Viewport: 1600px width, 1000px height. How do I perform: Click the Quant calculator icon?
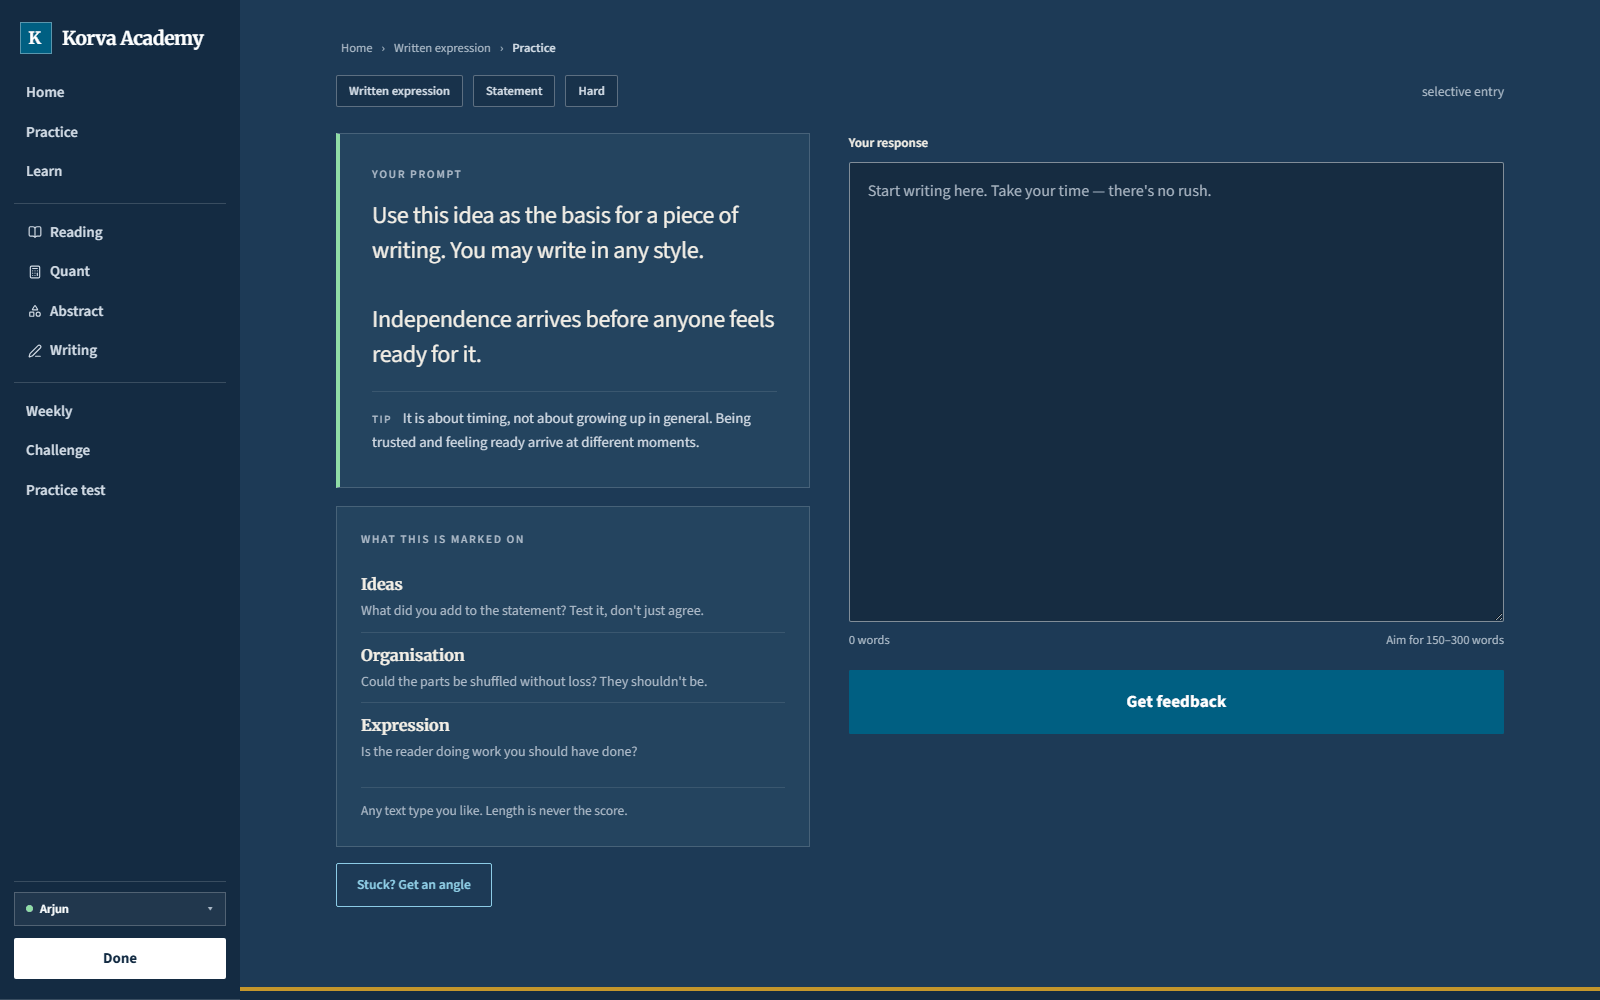35,272
